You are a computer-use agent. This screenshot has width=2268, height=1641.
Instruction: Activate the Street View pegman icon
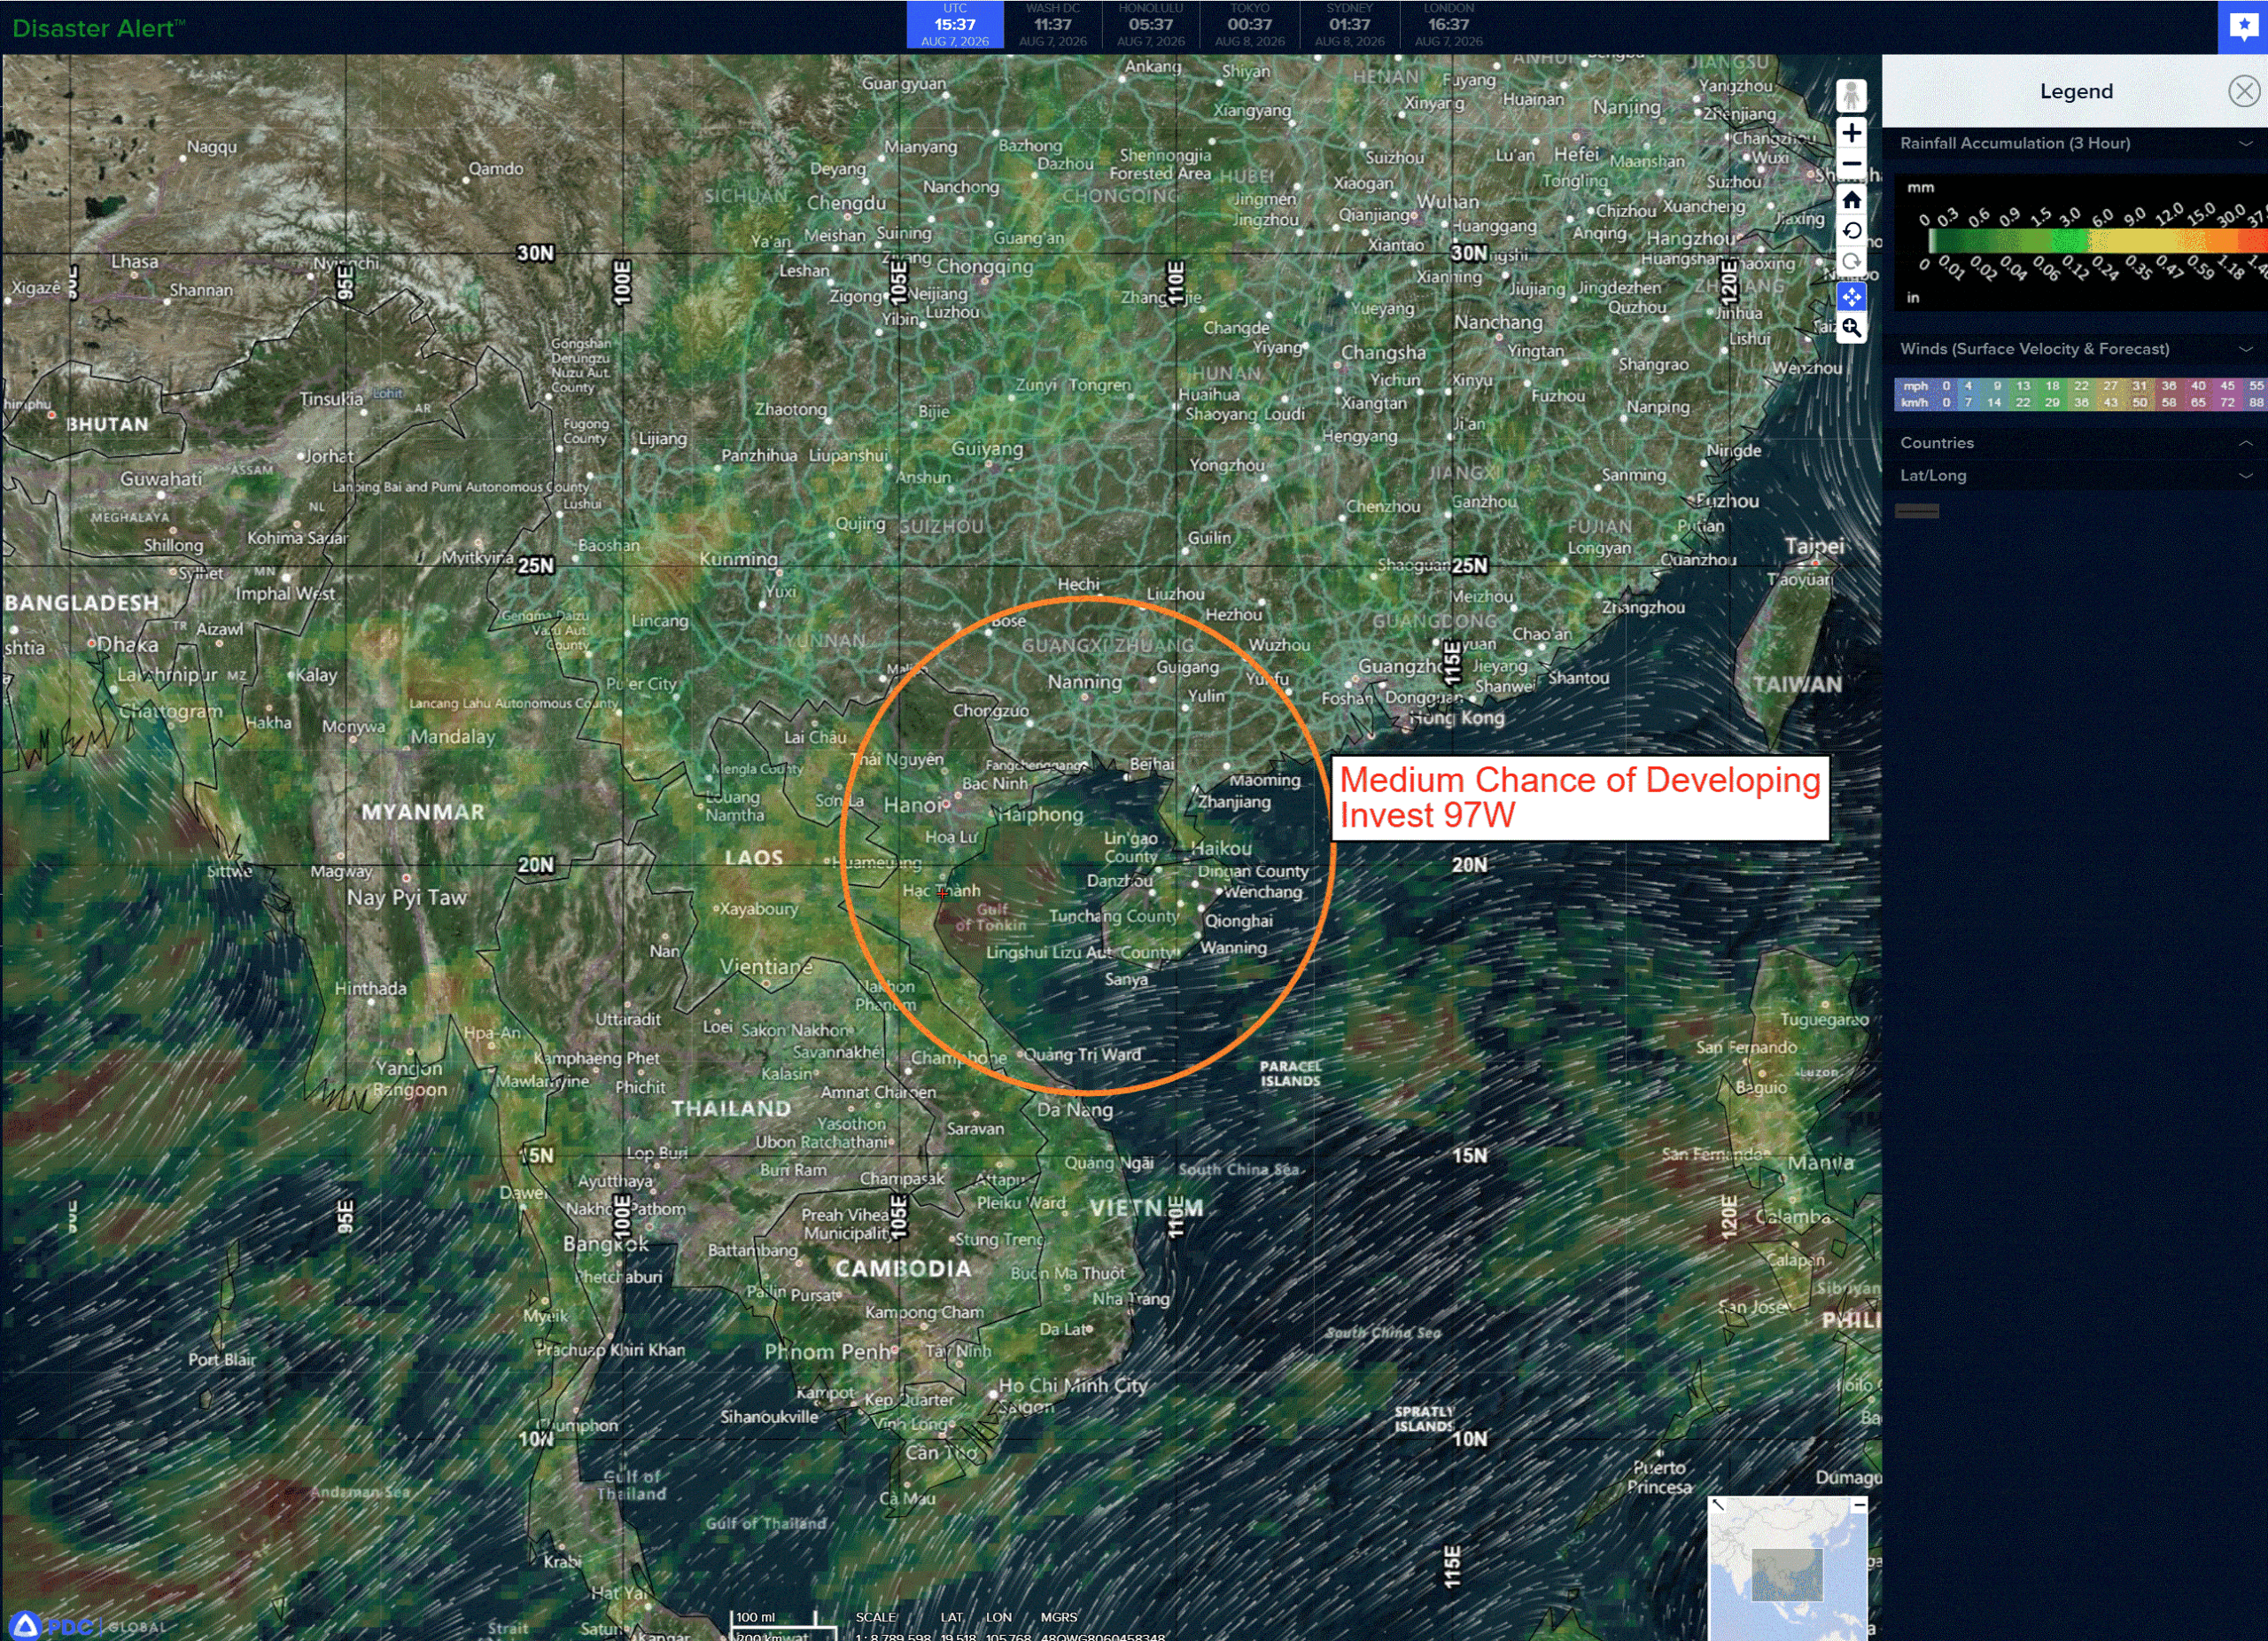[1851, 96]
